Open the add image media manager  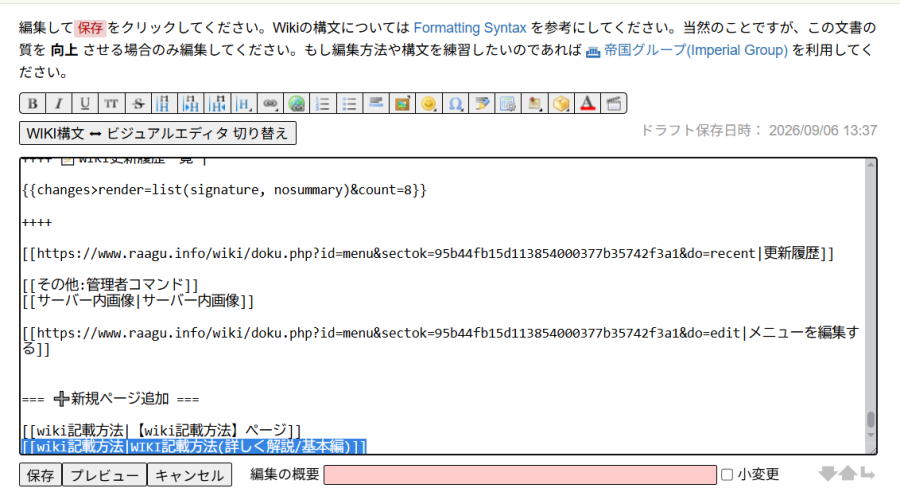pyautogui.click(x=402, y=104)
